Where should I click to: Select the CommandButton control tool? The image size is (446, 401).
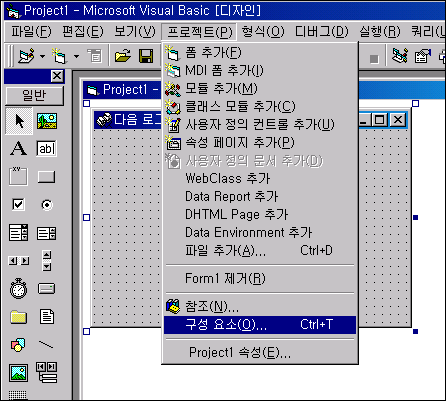[x=46, y=177]
